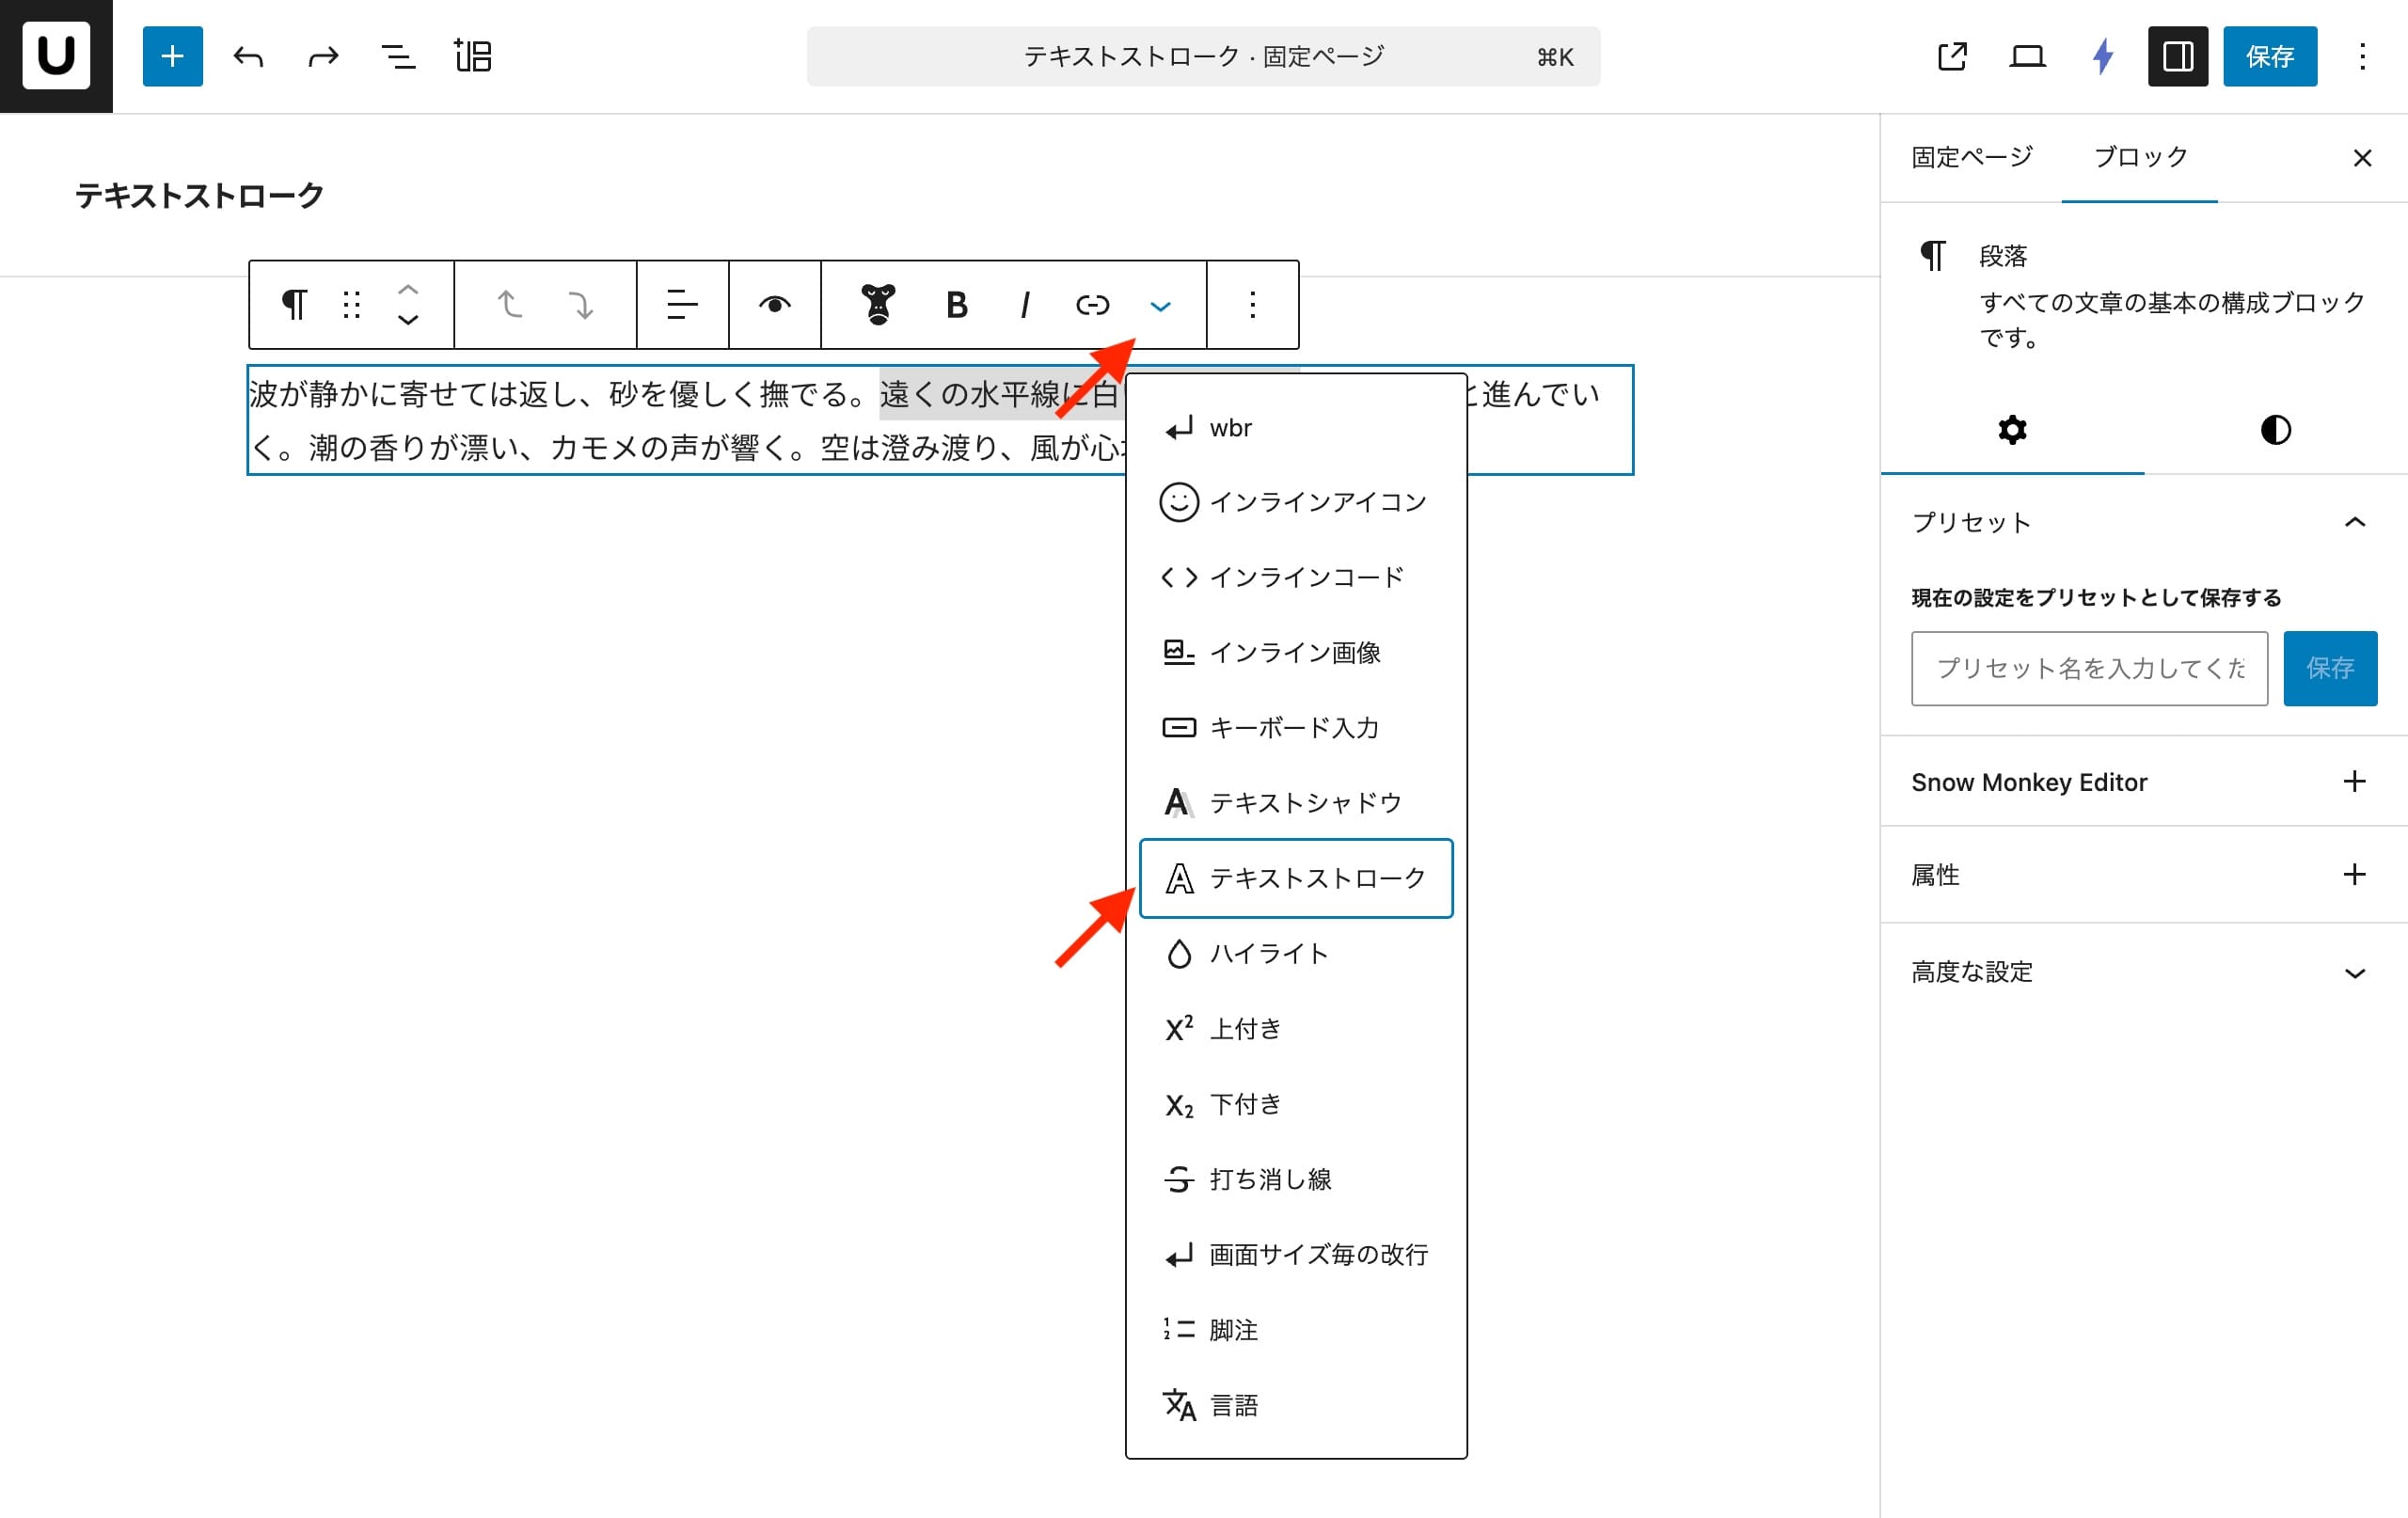
Task: Click the link icon in block toolbar
Action: pyautogui.click(x=1091, y=305)
